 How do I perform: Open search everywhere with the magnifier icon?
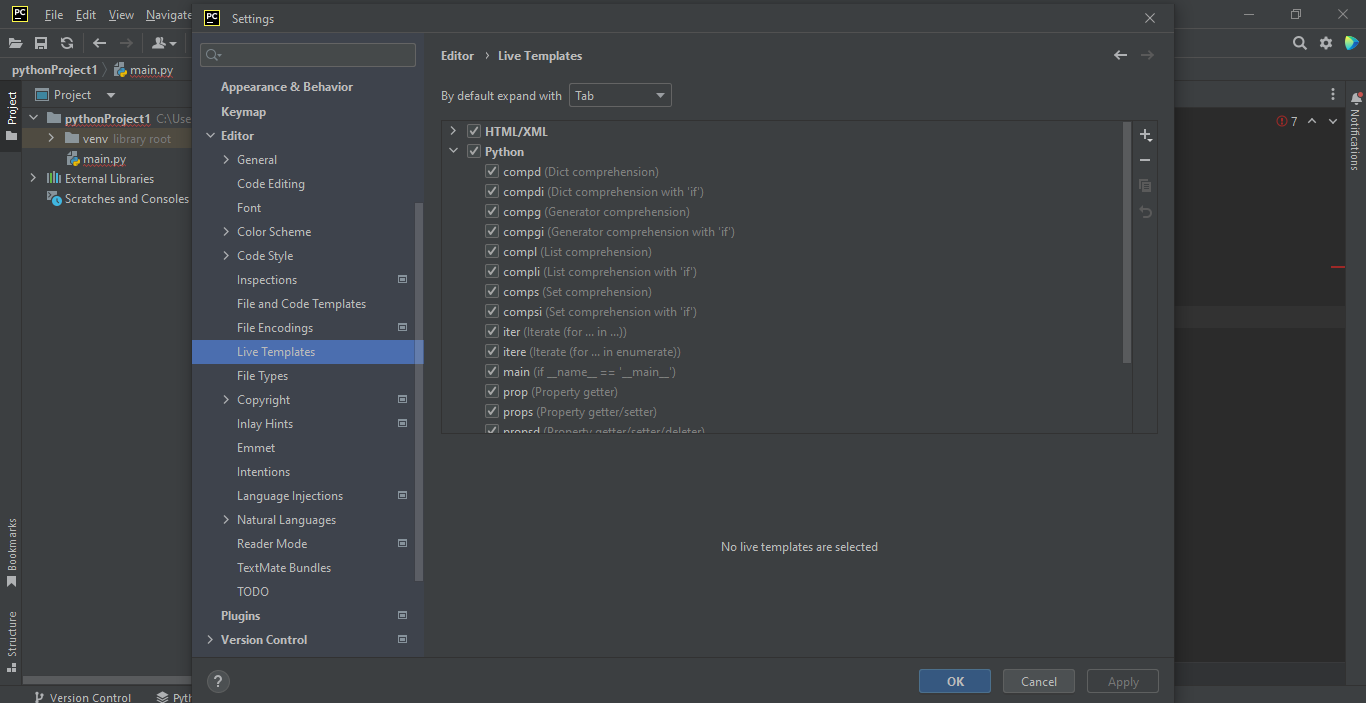pyautogui.click(x=1299, y=43)
